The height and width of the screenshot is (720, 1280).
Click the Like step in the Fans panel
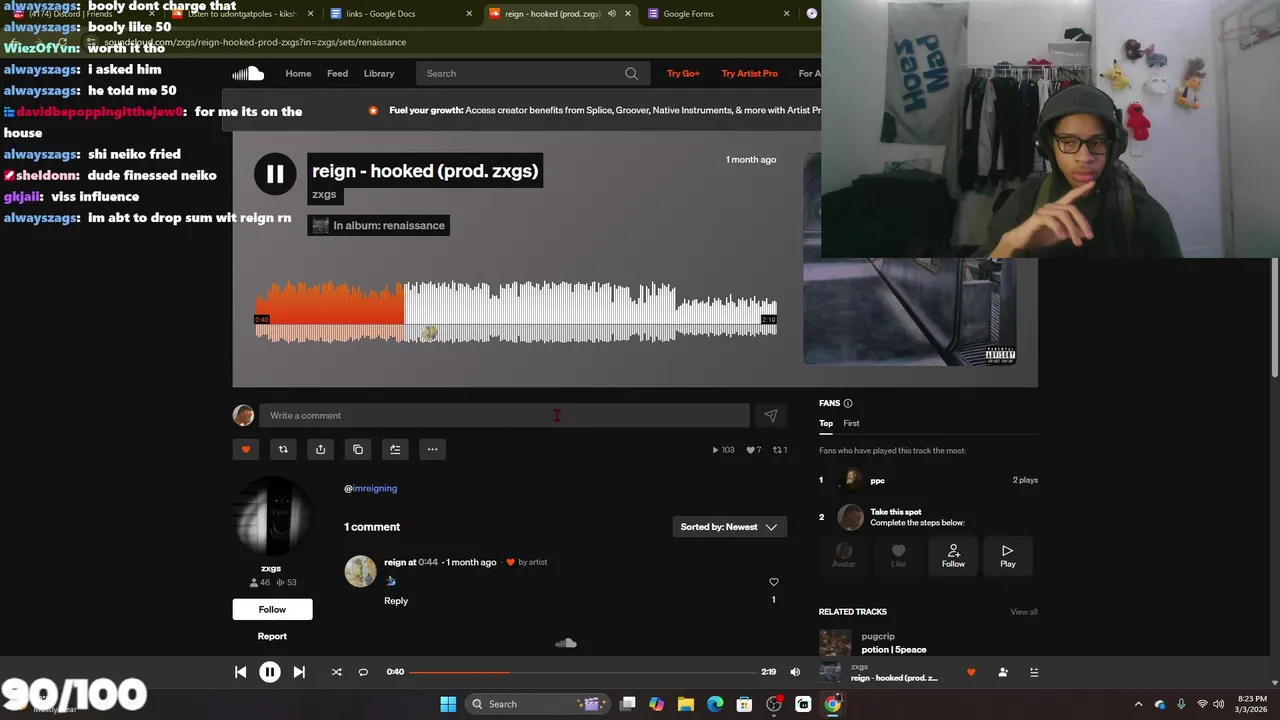point(898,555)
